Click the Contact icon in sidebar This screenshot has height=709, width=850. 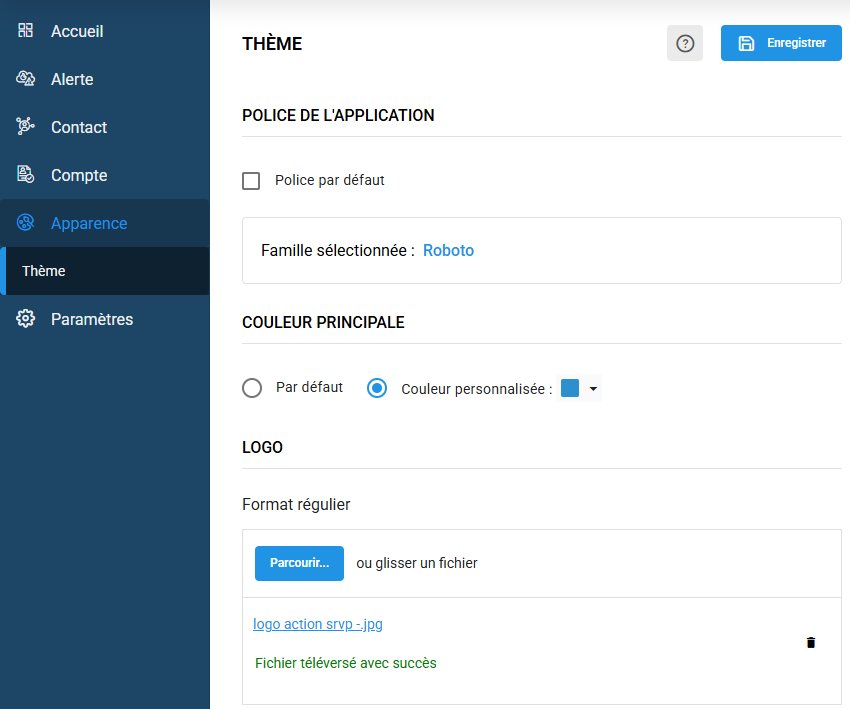(27, 127)
